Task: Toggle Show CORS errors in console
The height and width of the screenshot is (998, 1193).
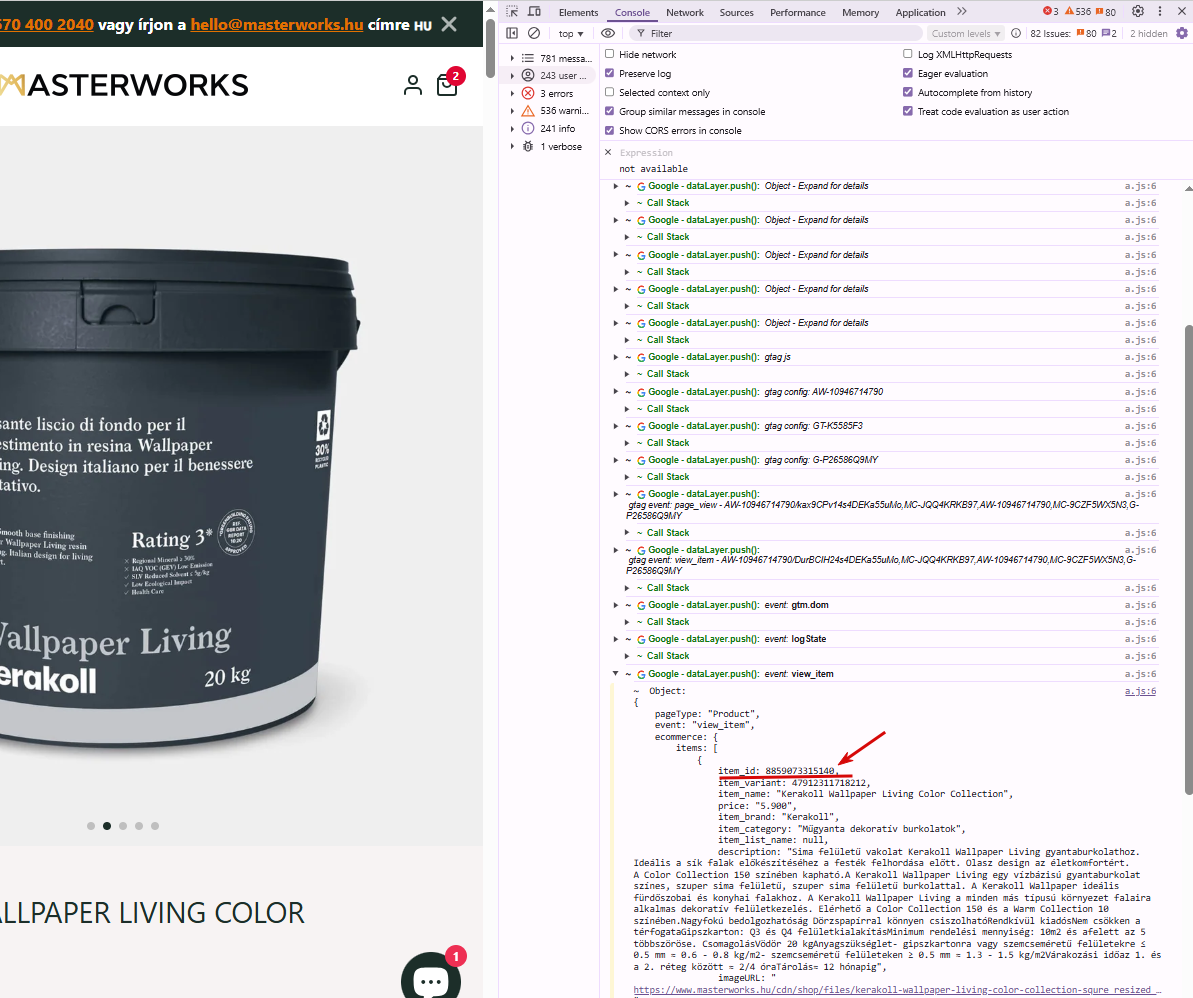Action: click(609, 130)
